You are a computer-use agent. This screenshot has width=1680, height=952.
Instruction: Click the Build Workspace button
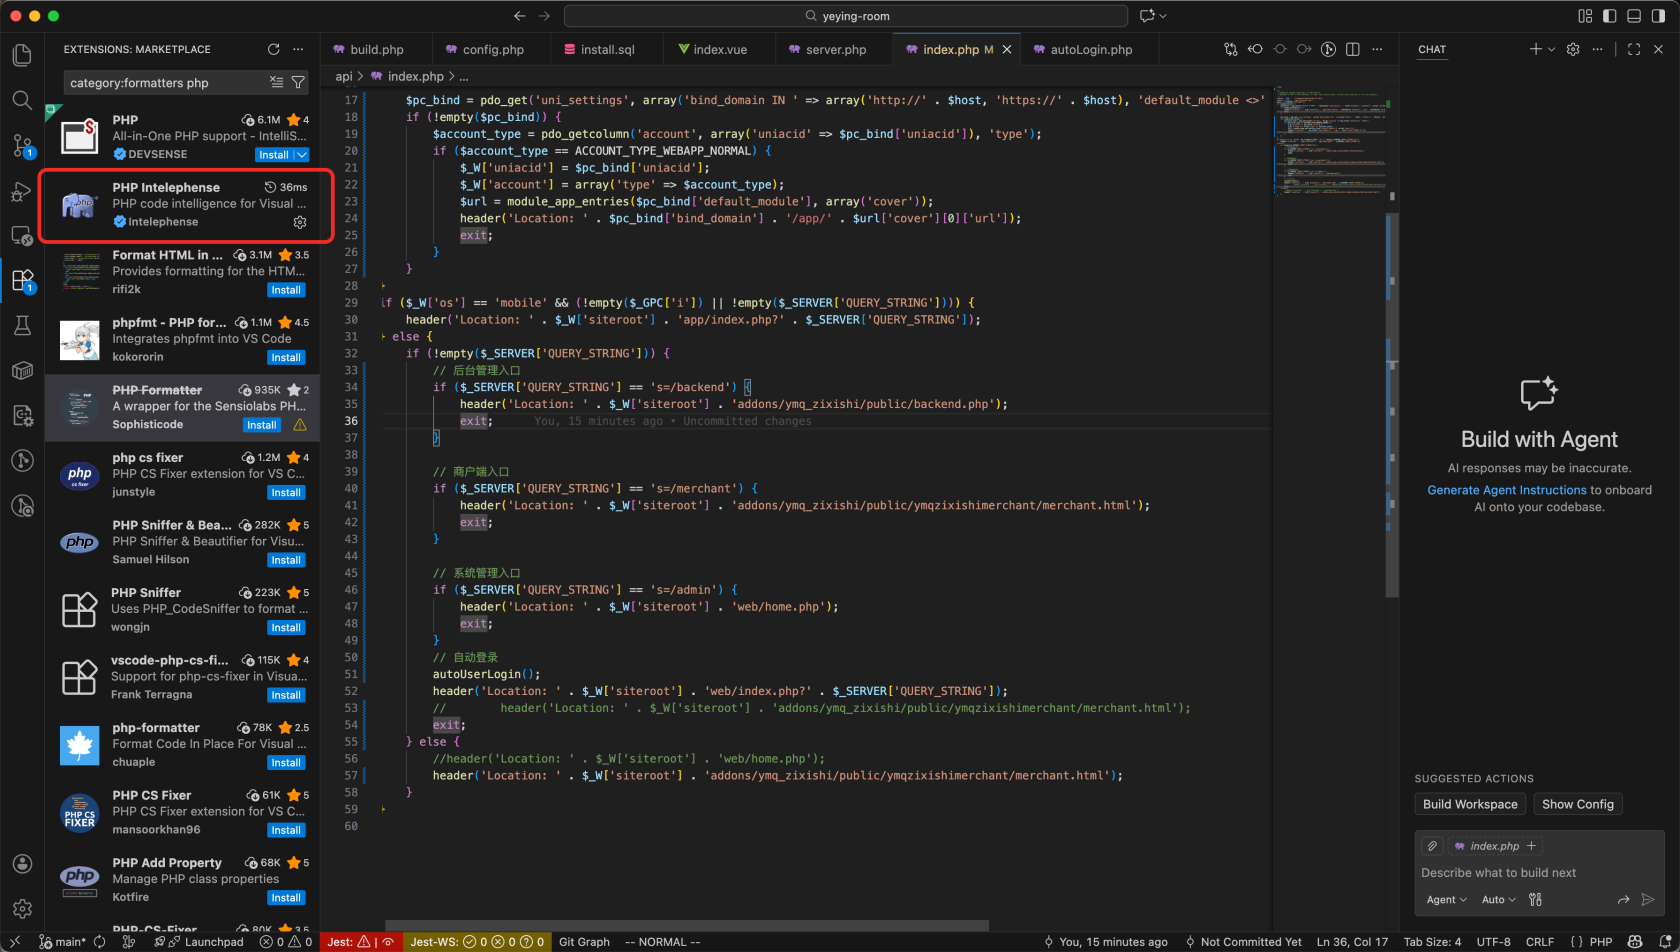[x=1470, y=804]
